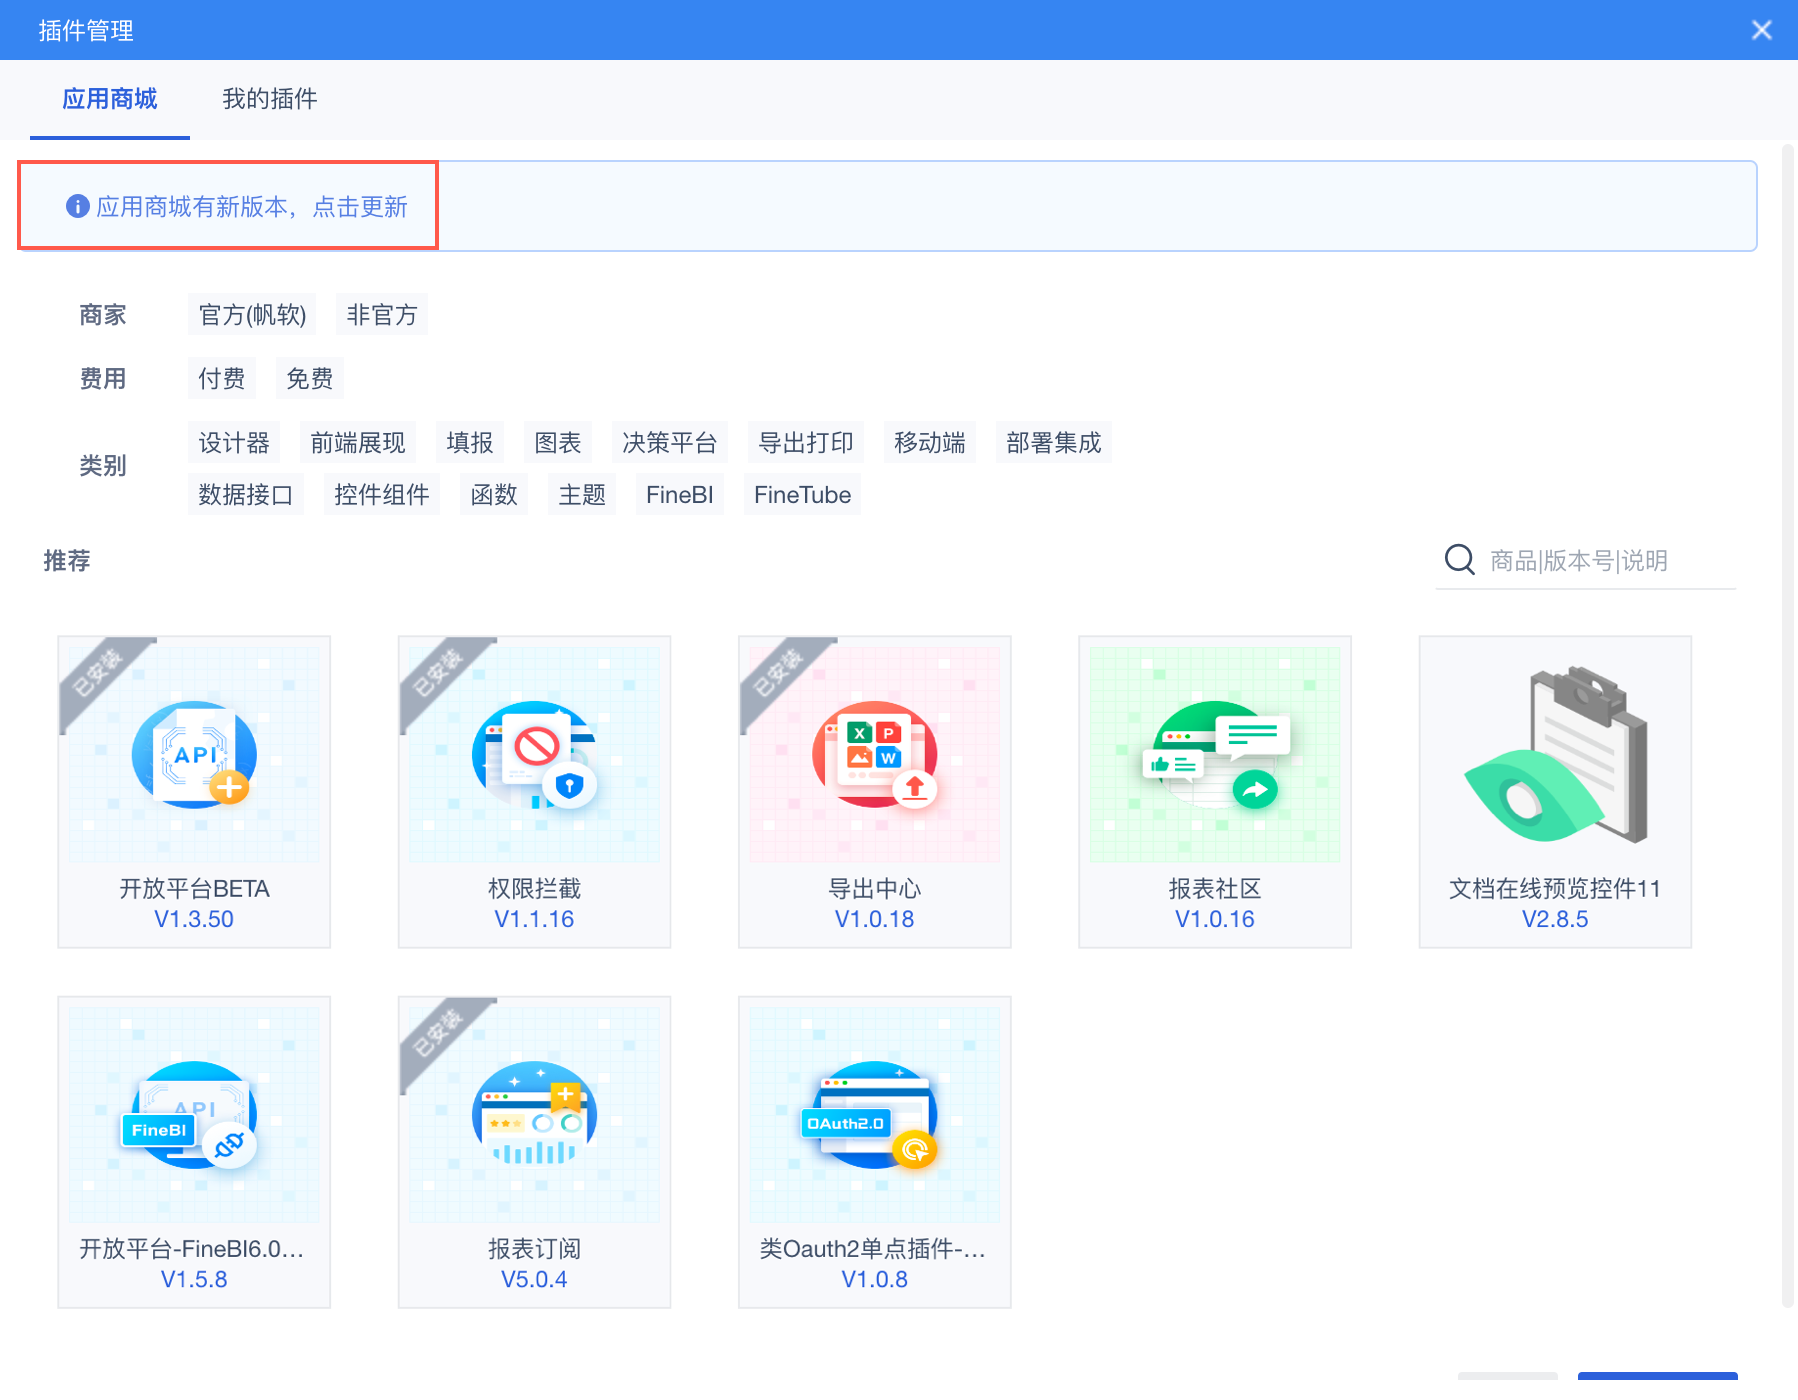
Task: Select the 导出中心 plugin icon
Action: pos(875,754)
